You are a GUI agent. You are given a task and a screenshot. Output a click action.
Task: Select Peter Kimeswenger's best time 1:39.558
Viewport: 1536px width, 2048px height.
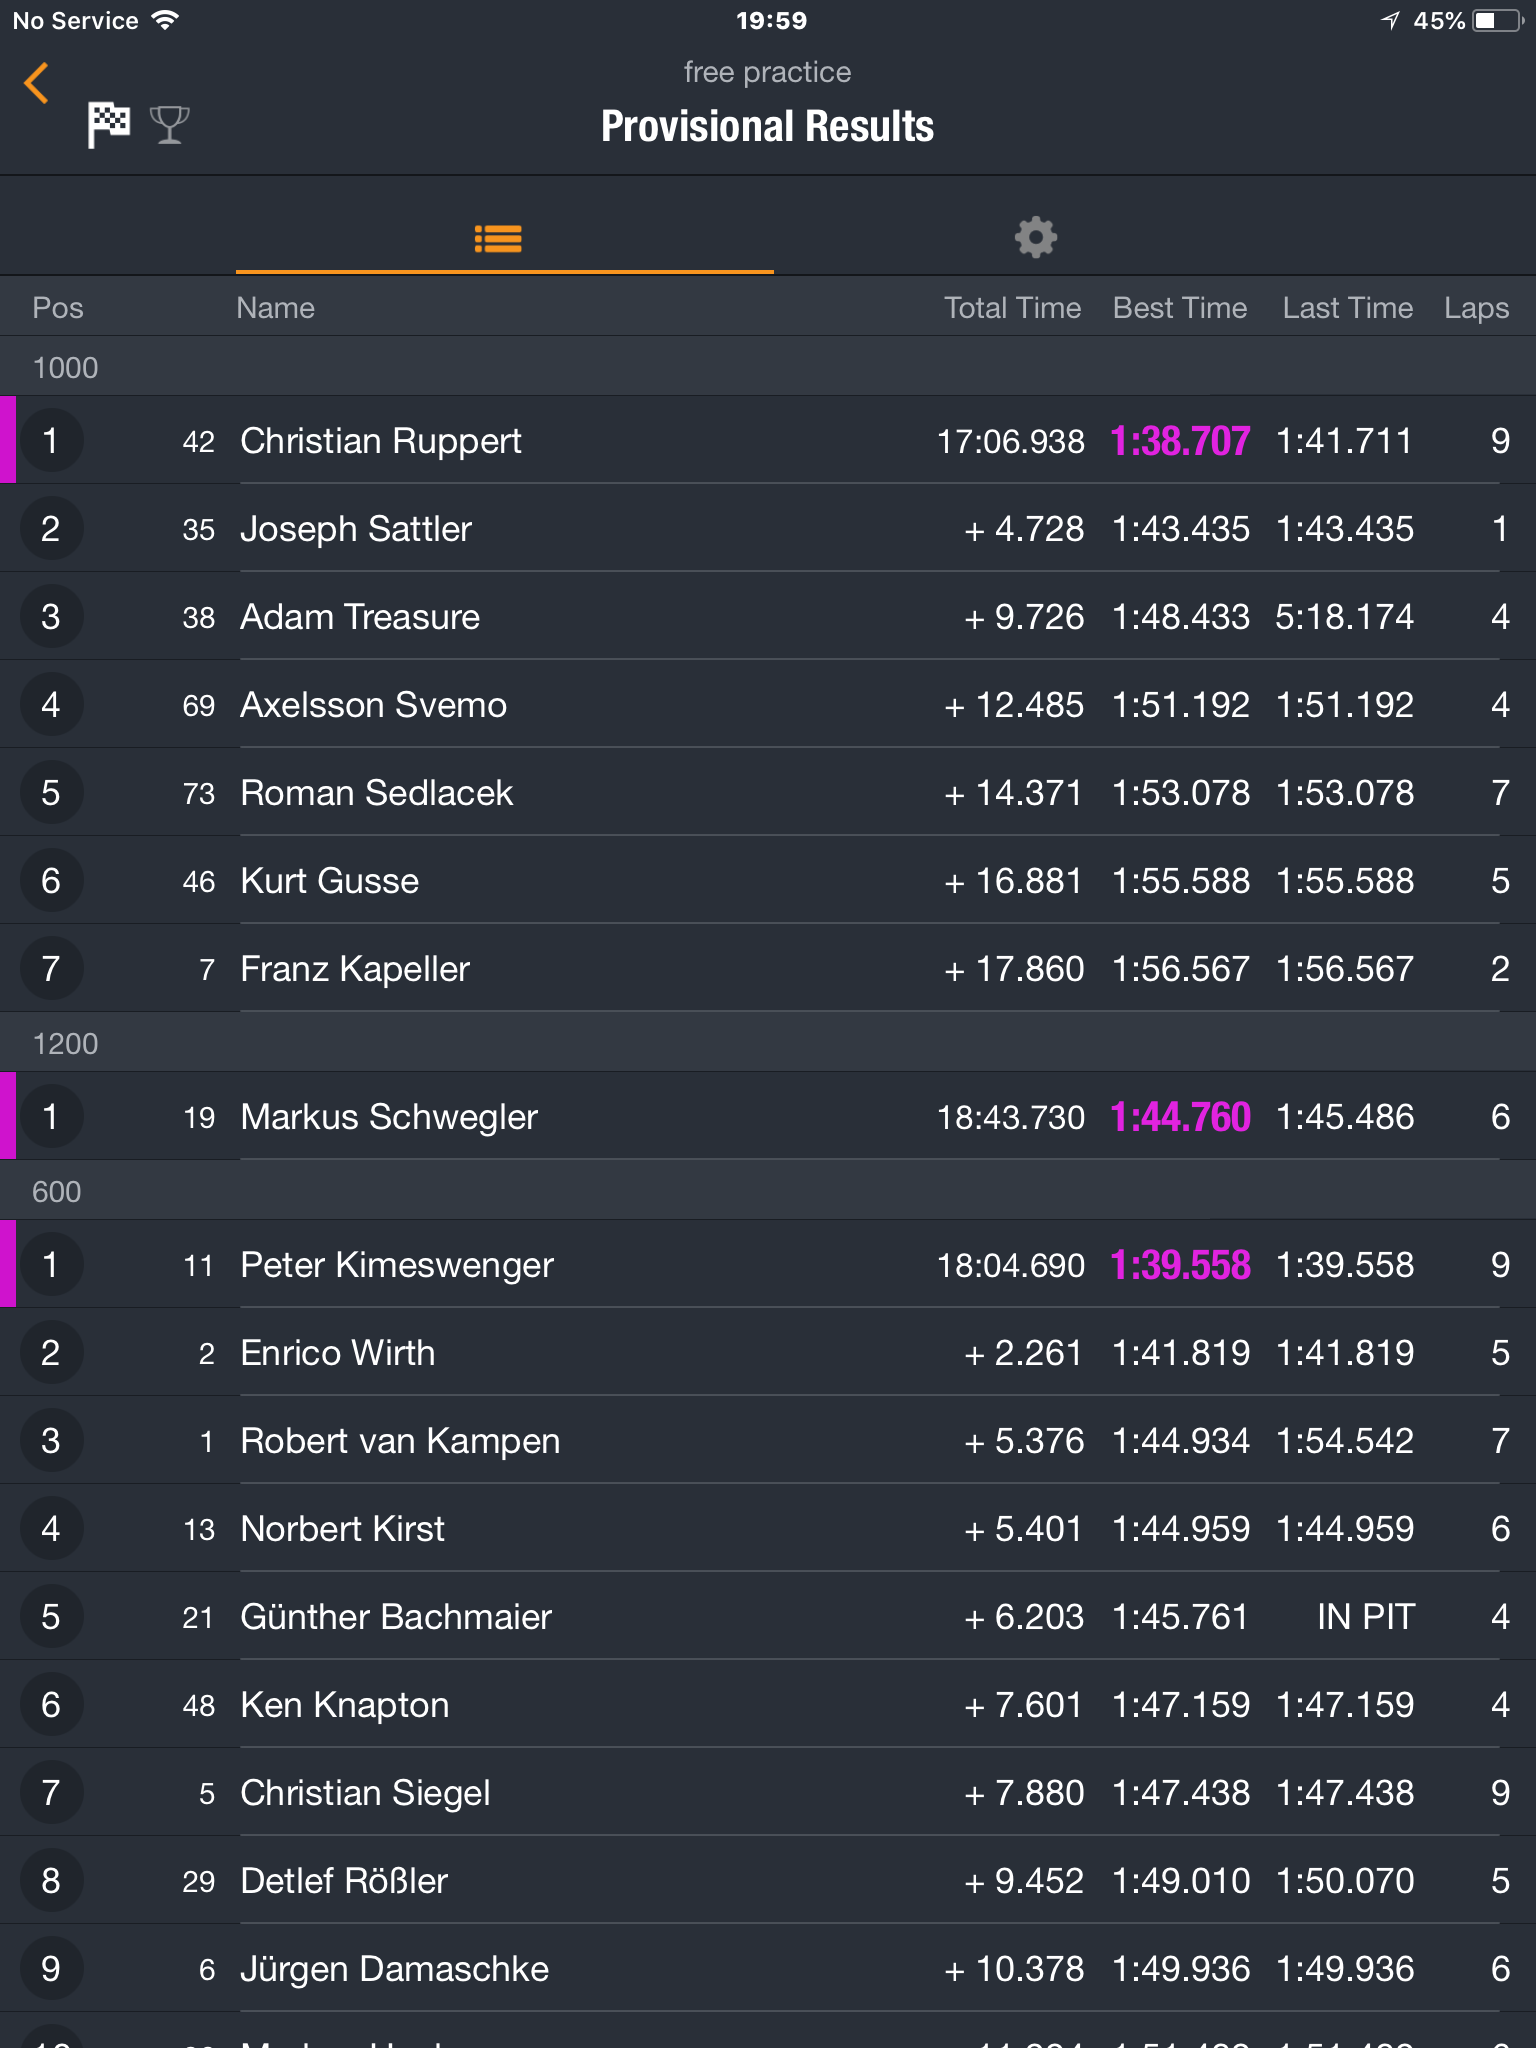(x=1180, y=1265)
